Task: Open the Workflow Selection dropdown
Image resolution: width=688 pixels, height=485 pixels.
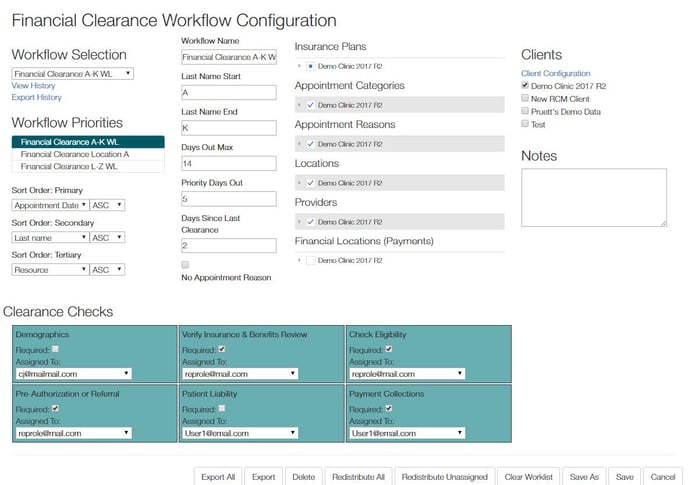Action: [x=73, y=74]
